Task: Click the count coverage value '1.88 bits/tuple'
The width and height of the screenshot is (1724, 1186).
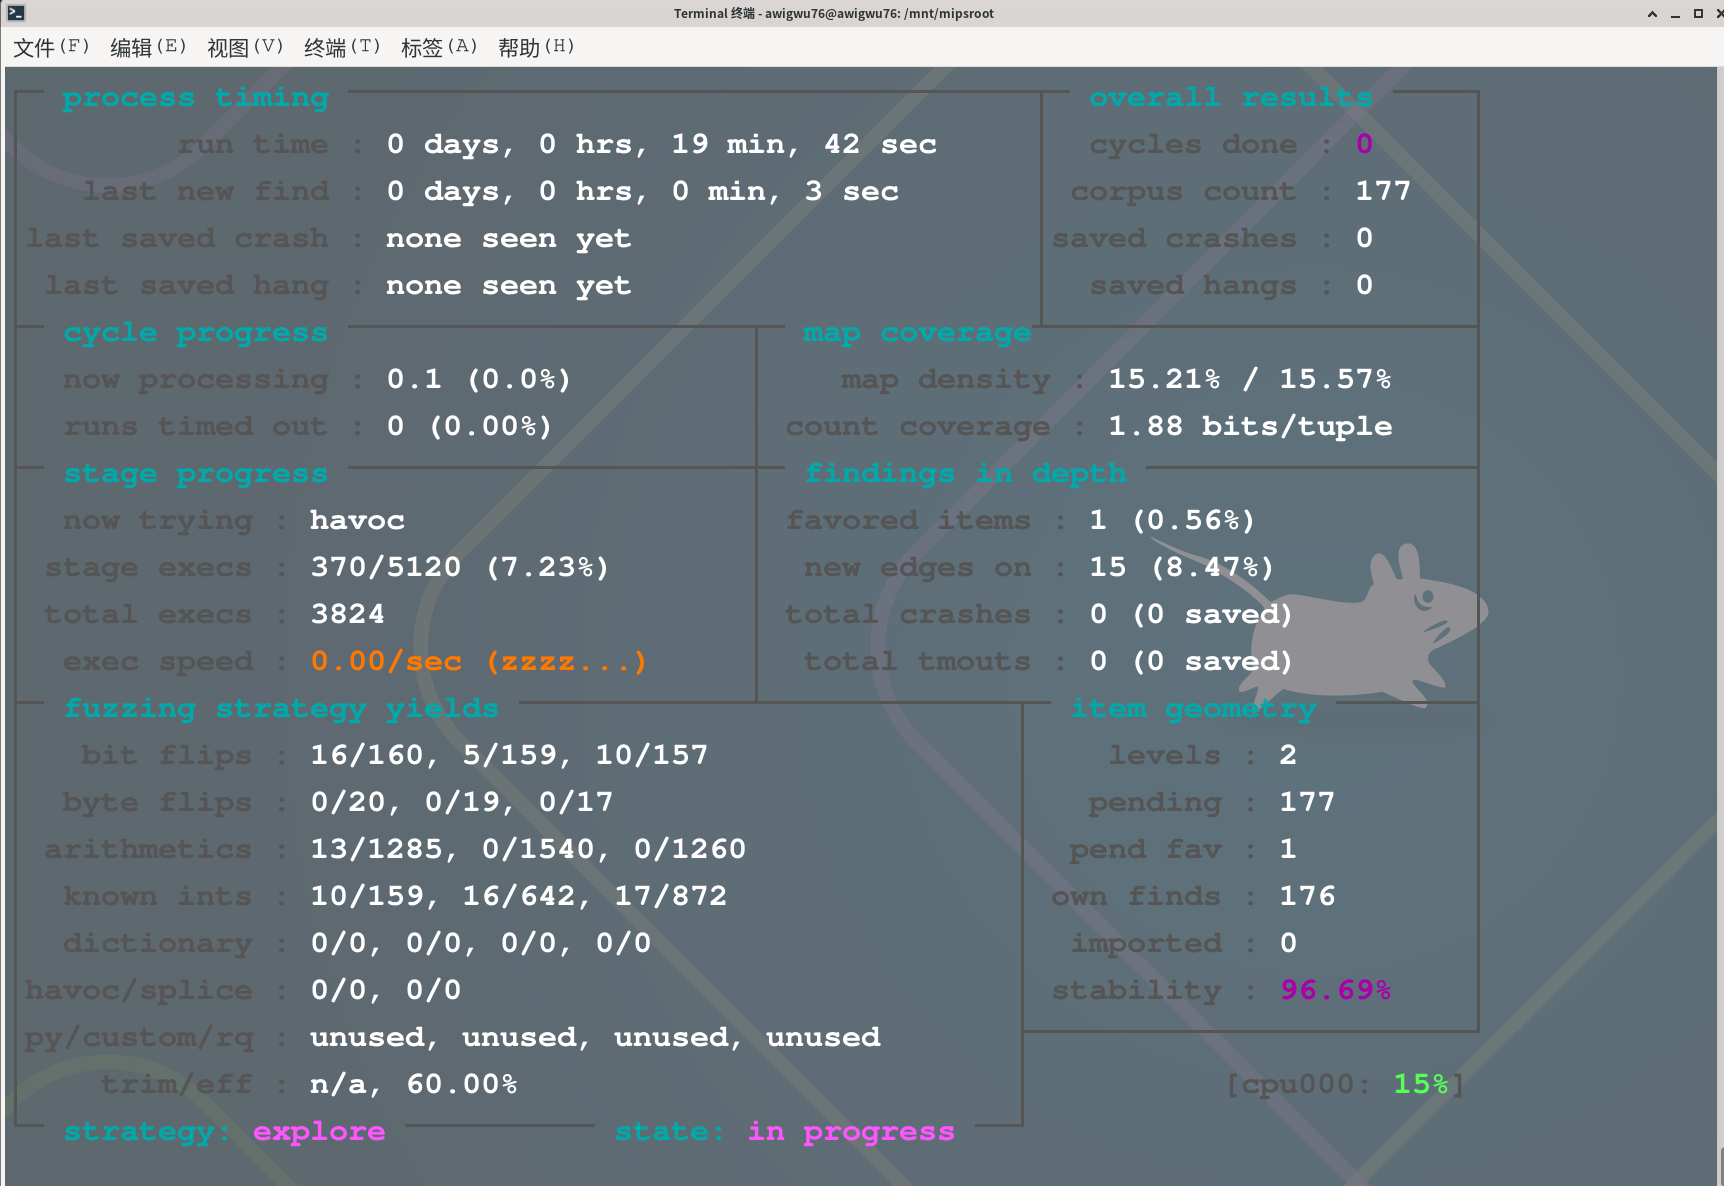Action: tap(1250, 426)
